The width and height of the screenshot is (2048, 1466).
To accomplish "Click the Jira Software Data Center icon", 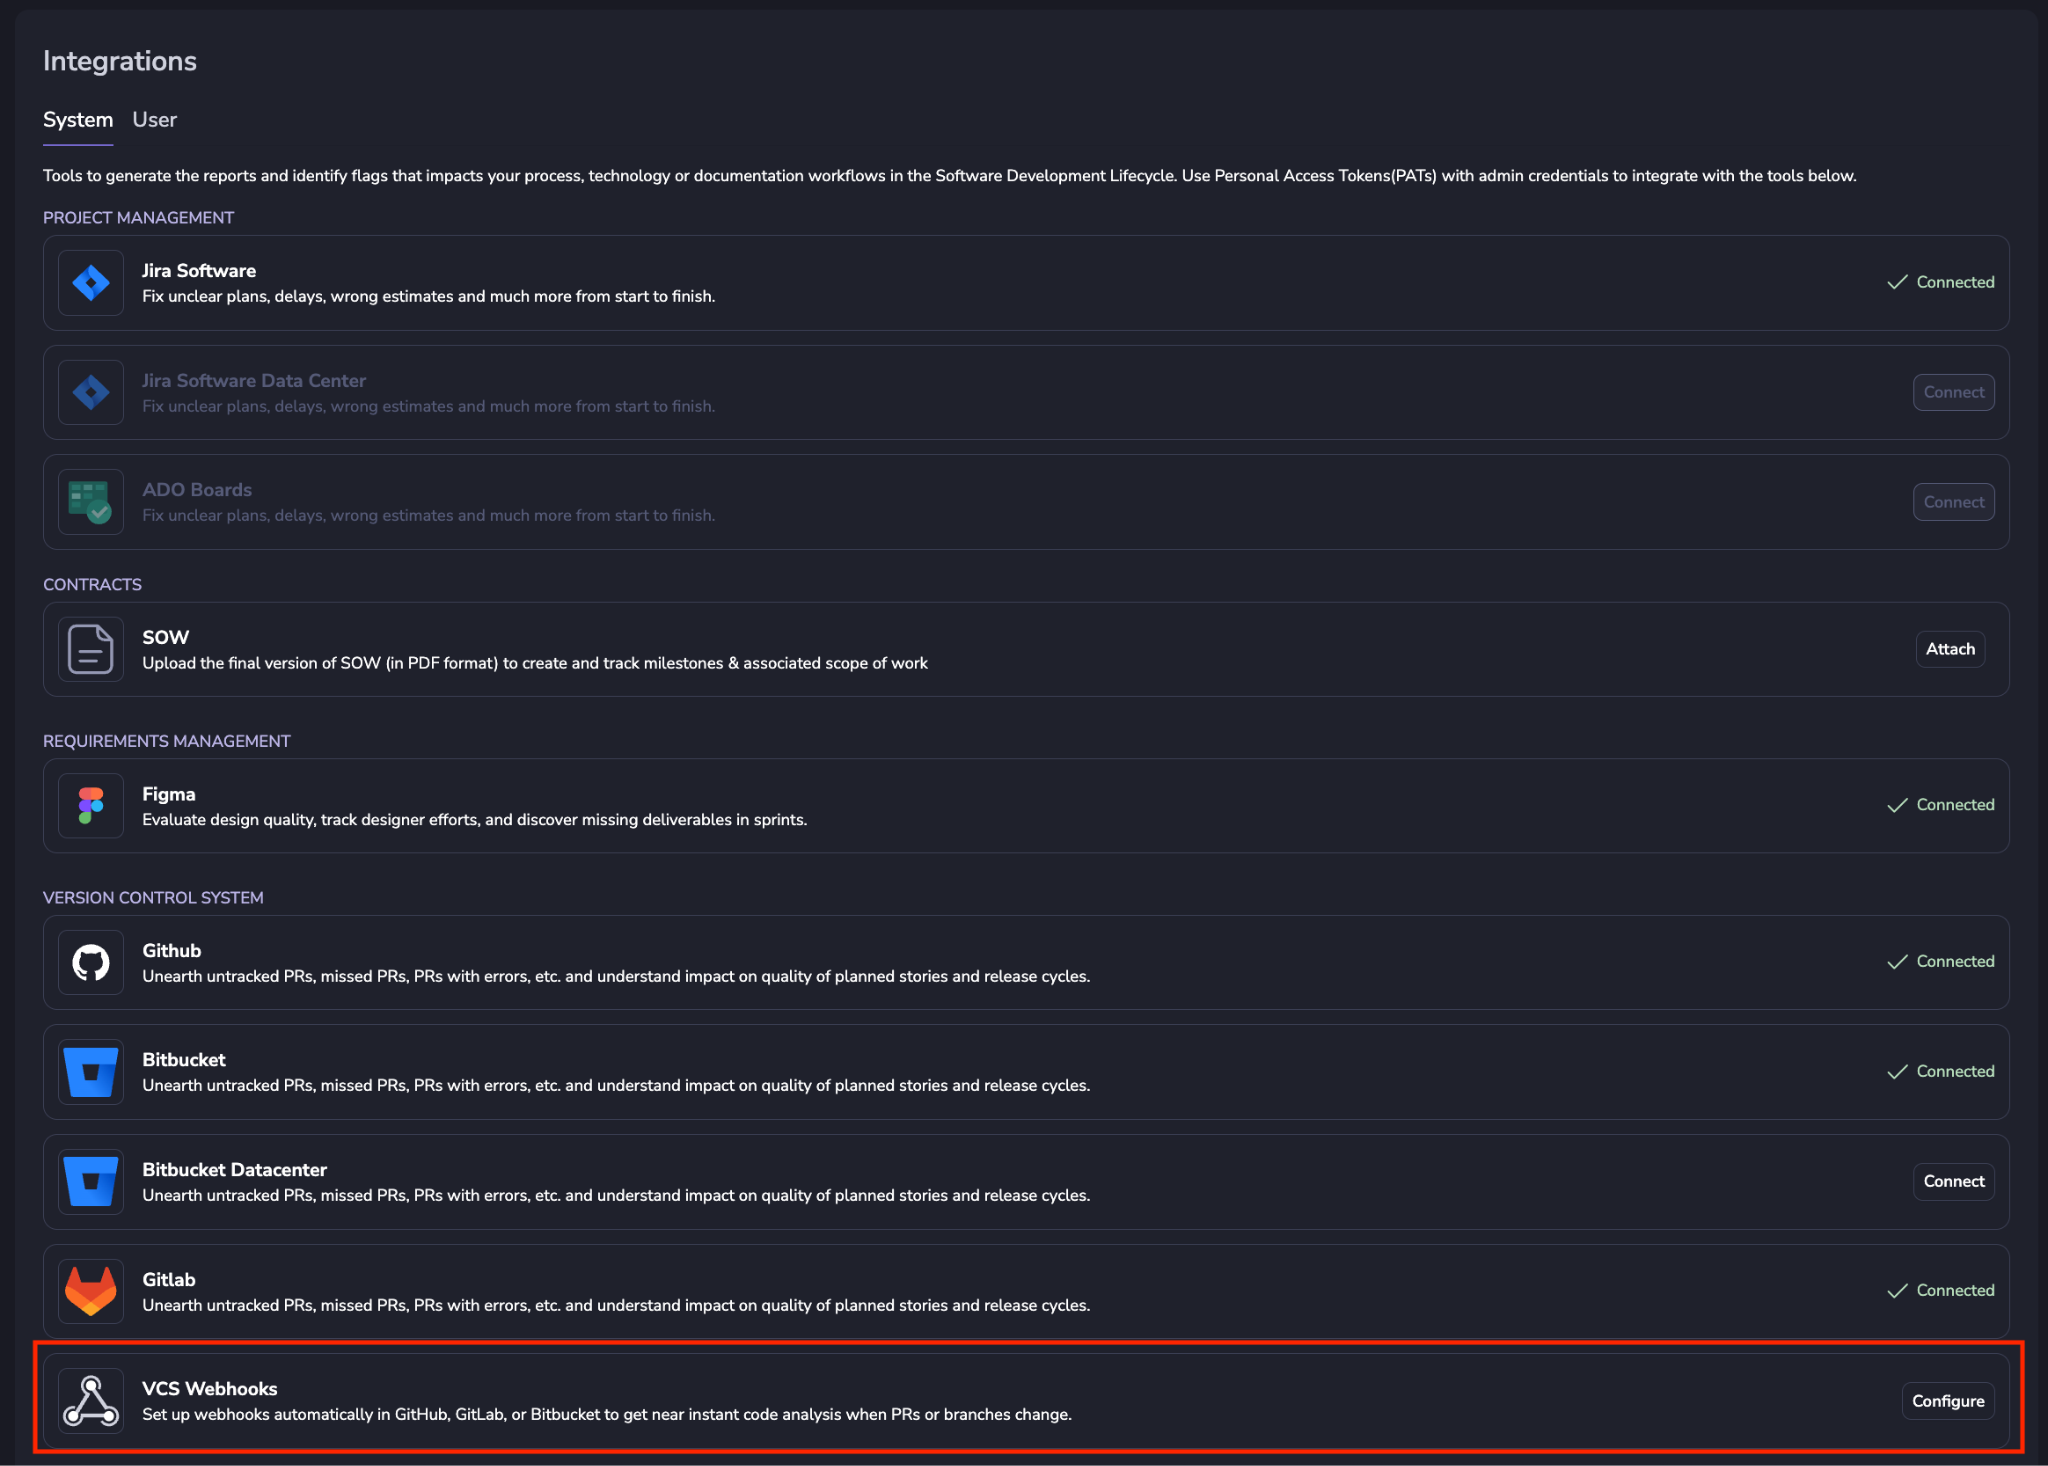I will pos(91,393).
